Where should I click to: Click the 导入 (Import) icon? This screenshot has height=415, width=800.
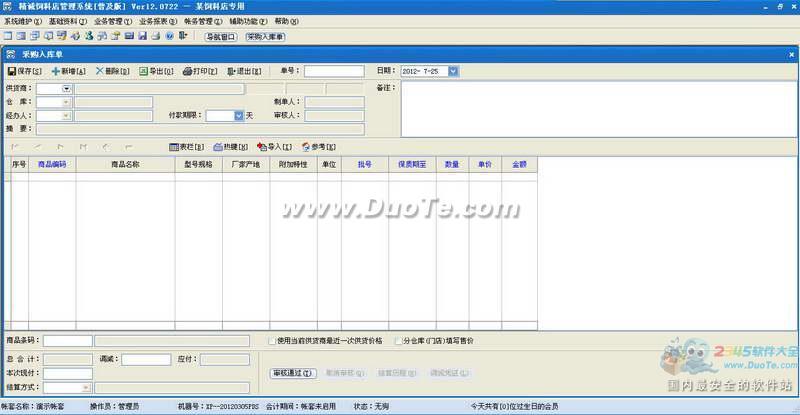262,146
